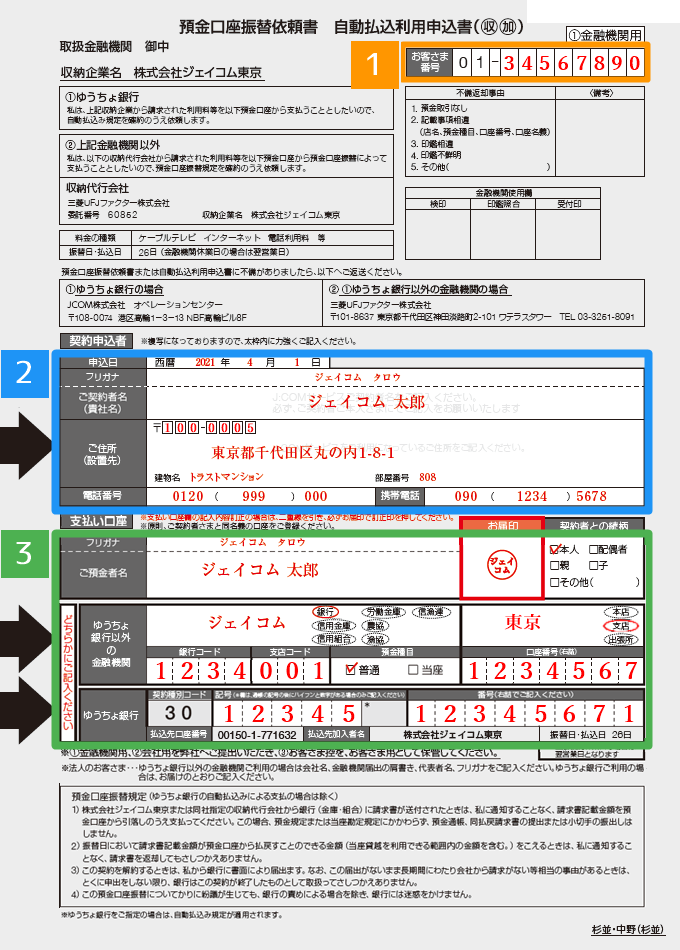Click the ①金融機関用 label box
Viewport: 680px width, 950px height.
tap(604, 35)
